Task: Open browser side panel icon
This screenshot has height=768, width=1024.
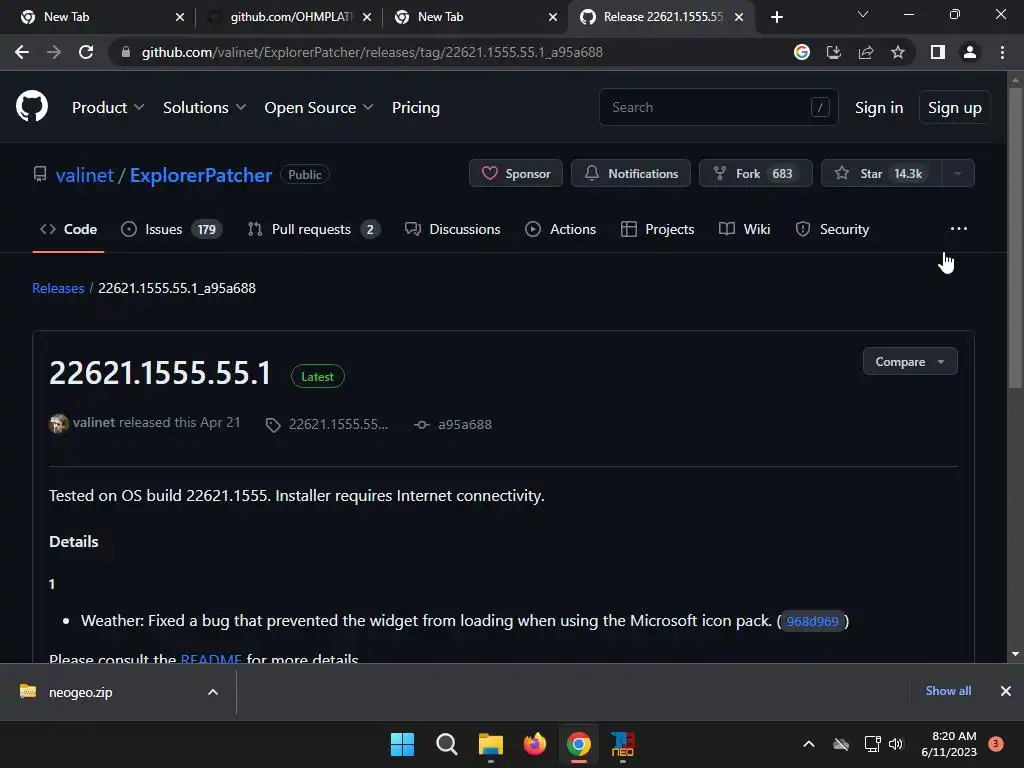Action: click(938, 52)
